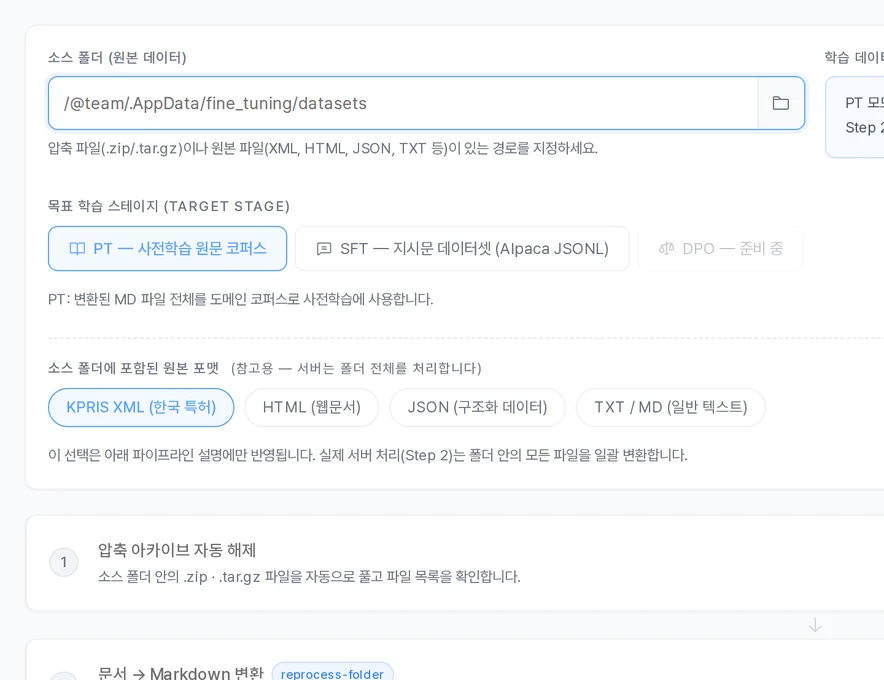Click the balance scale icon in DPO
The image size is (884, 680).
point(666,249)
